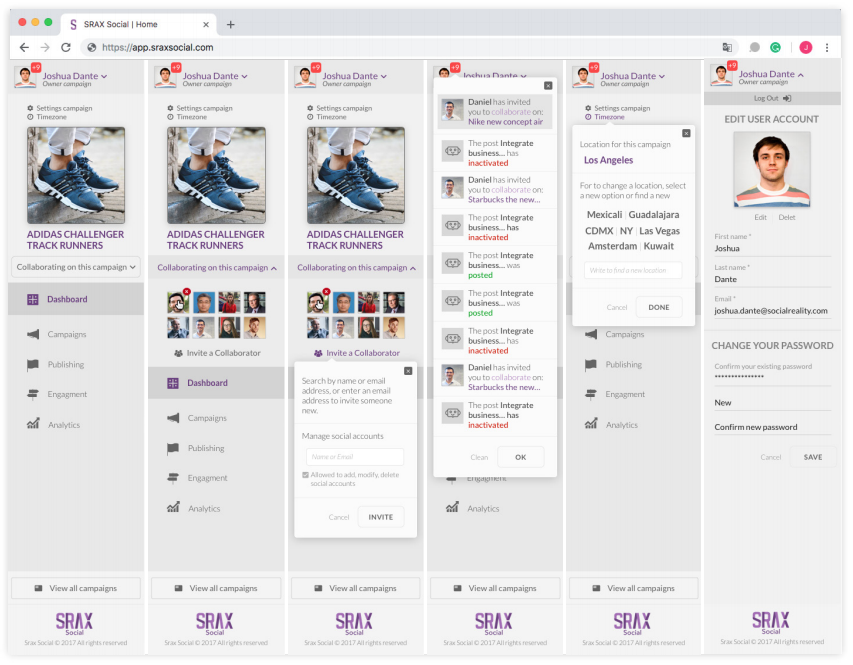Click the Dashboard grid icon in the leftmost panel
The image size is (853, 665).
click(x=33, y=299)
